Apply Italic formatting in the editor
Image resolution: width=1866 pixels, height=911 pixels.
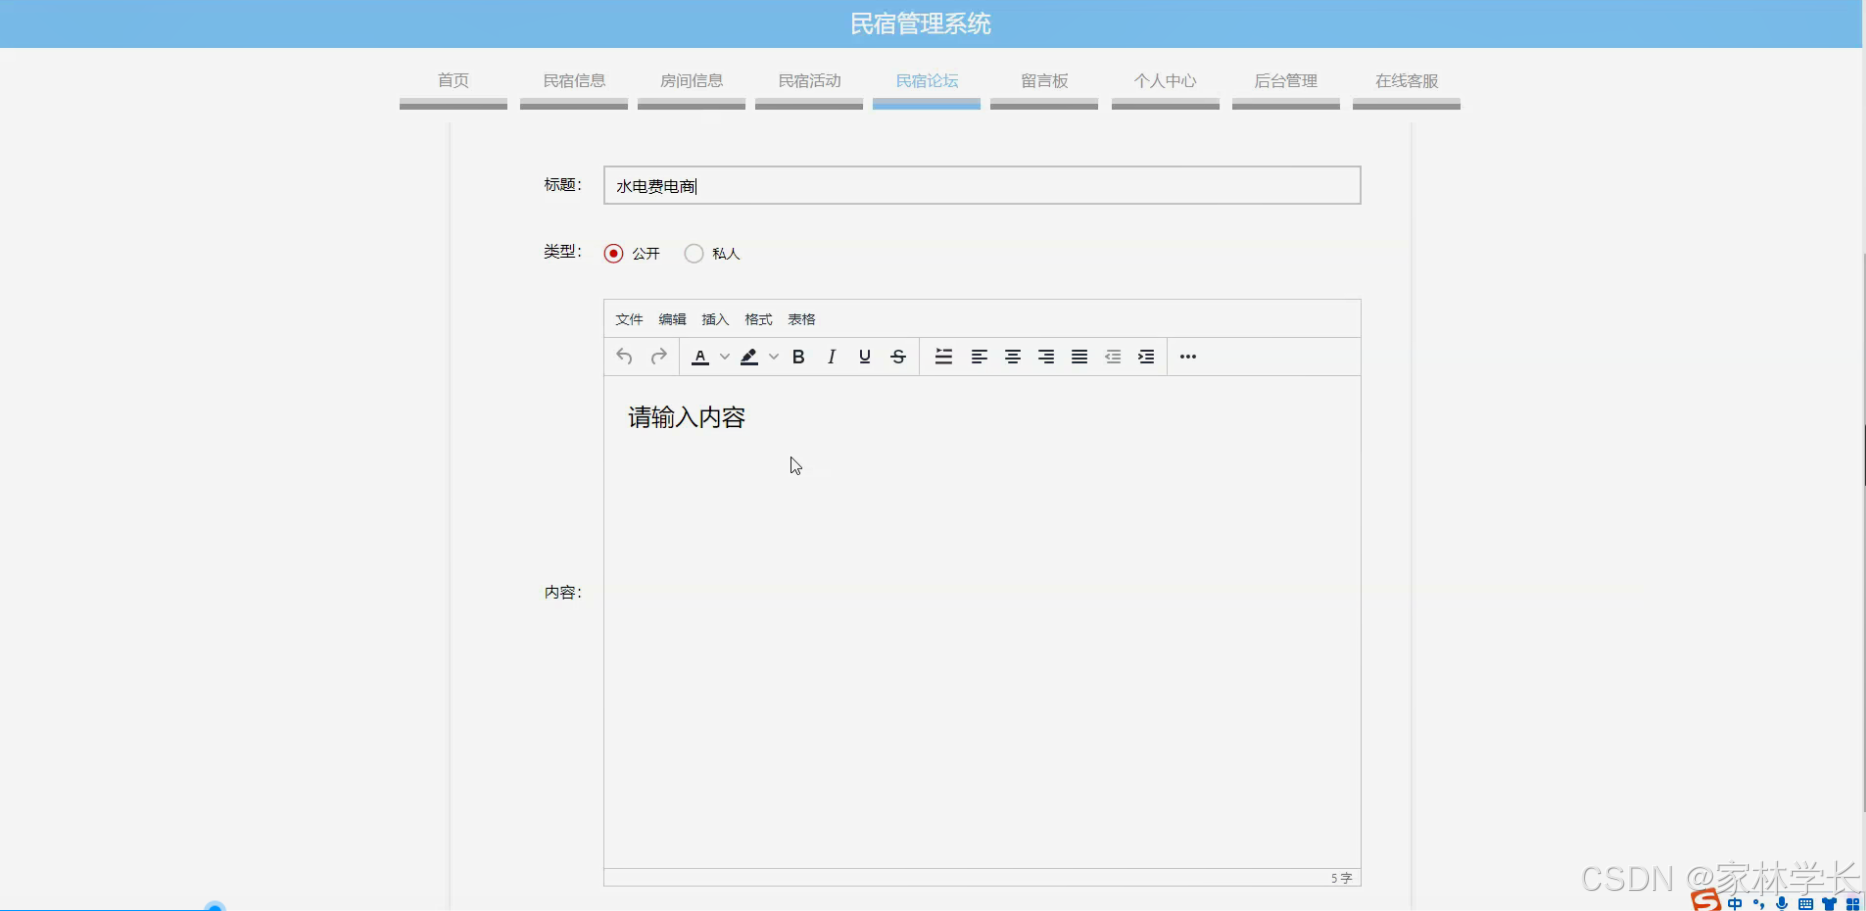831,356
